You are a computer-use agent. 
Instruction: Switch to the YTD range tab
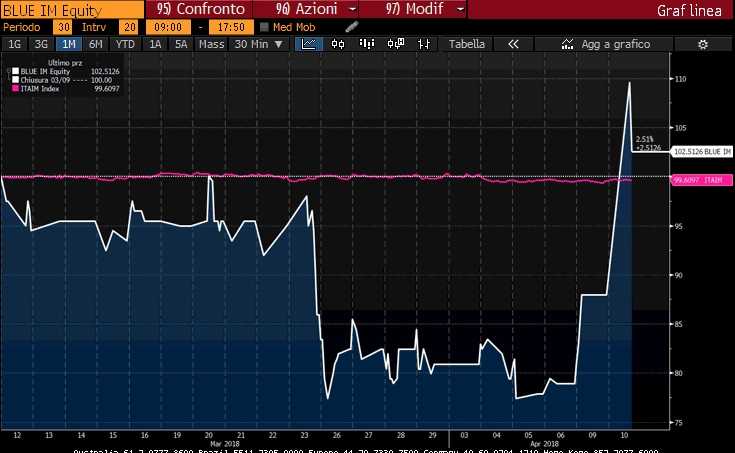click(x=125, y=44)
